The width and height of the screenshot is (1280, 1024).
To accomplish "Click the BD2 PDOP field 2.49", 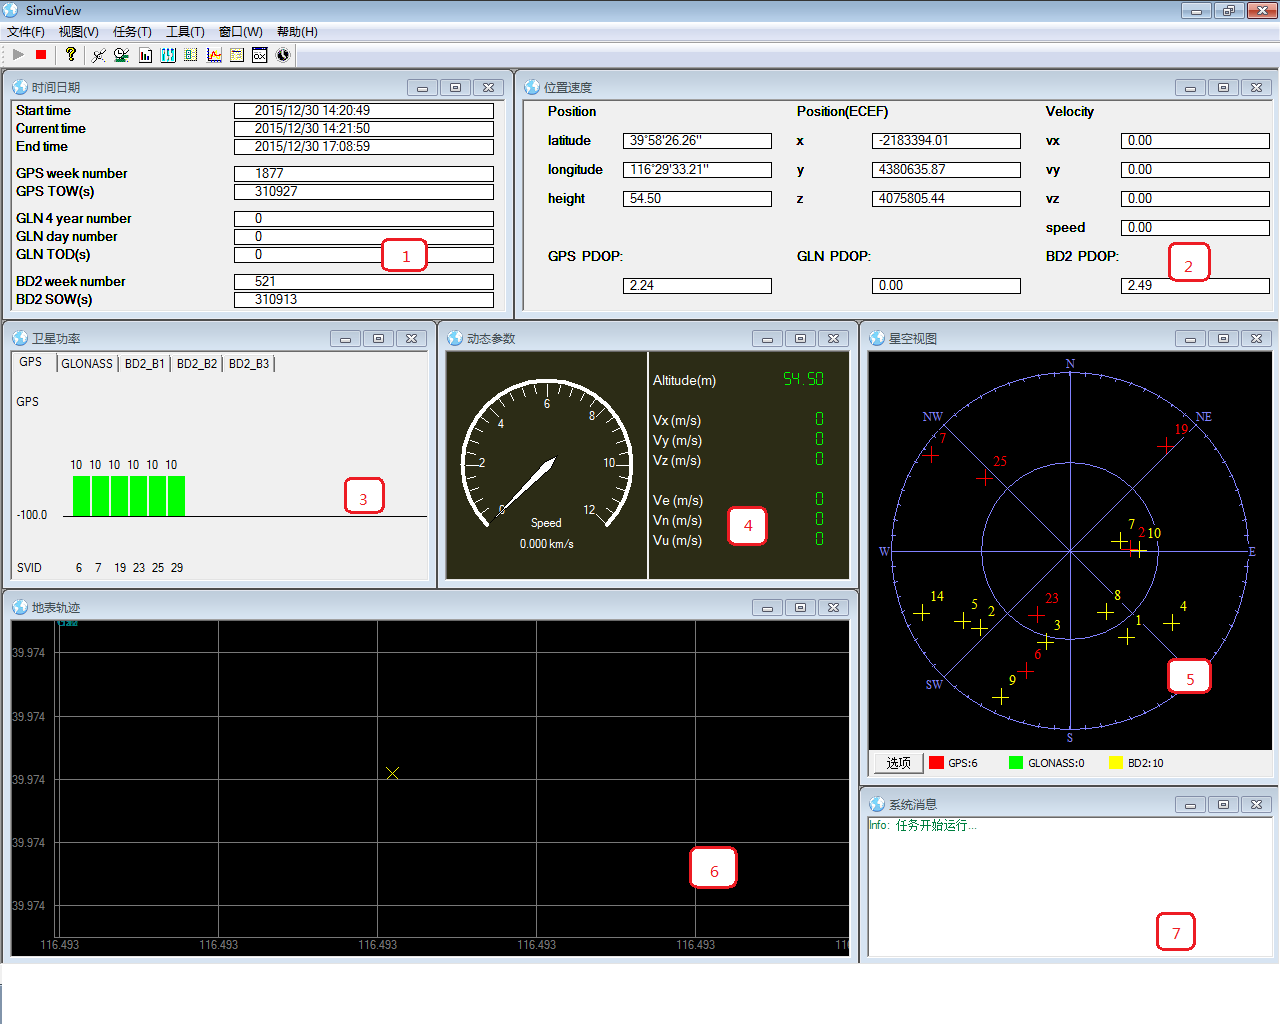I will coord(1195,286).
